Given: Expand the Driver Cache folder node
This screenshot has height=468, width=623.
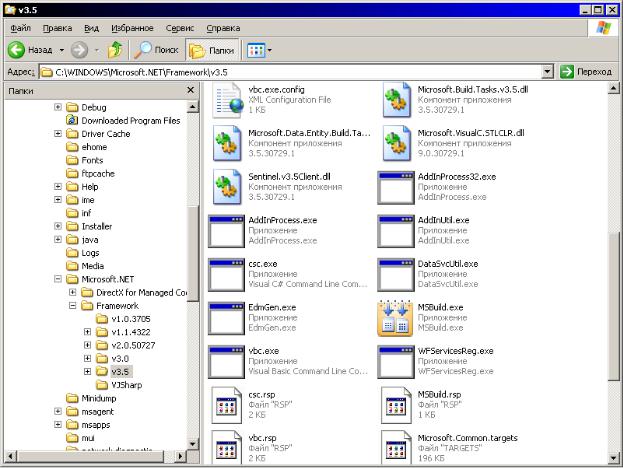Looking at the screenshot, I should click(58, 133).
